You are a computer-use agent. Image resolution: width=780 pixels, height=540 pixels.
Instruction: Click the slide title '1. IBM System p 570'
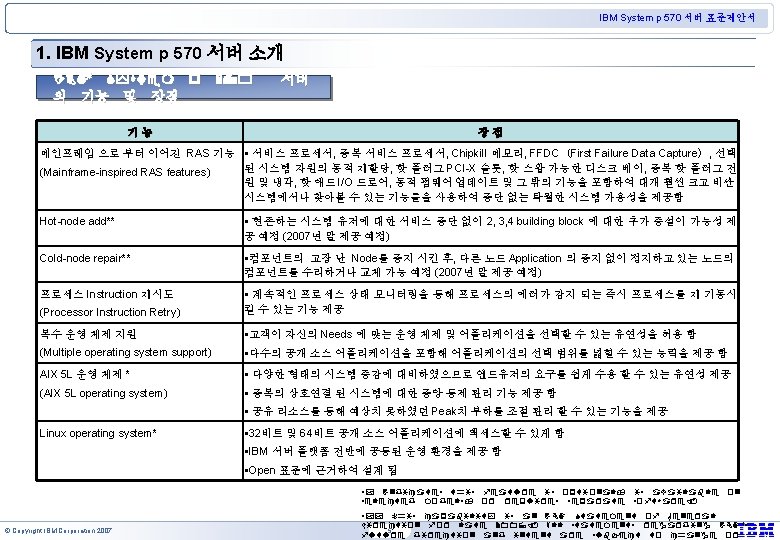click(x=118, y=53)
